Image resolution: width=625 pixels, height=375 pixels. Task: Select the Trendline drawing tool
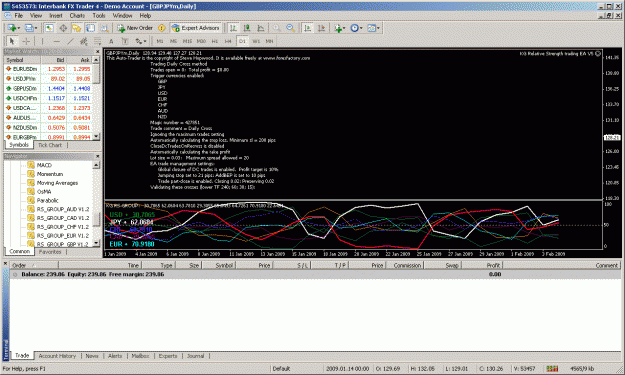[x=70, y=41]
